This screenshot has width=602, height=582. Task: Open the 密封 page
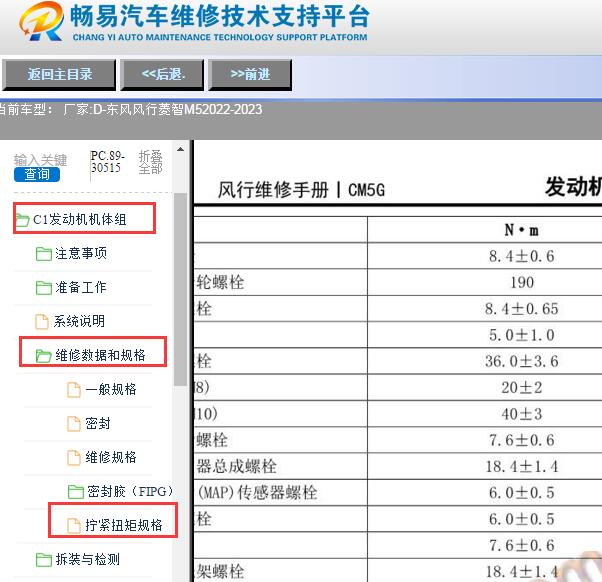[98, 423]
